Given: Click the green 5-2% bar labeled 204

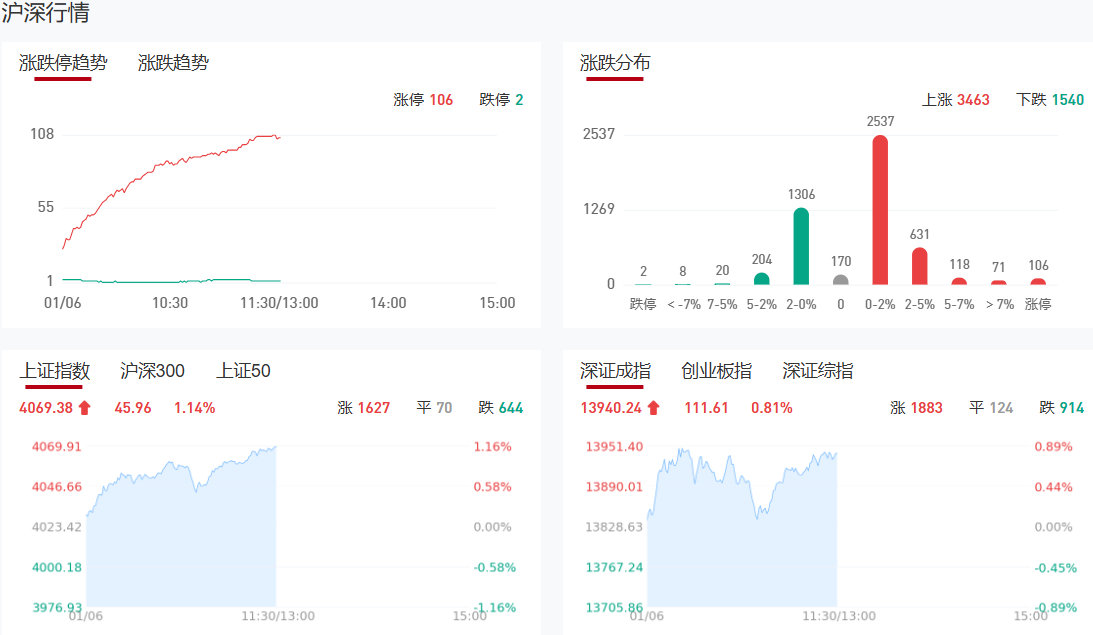Looking at the screenshot, I should pos(762,279).
